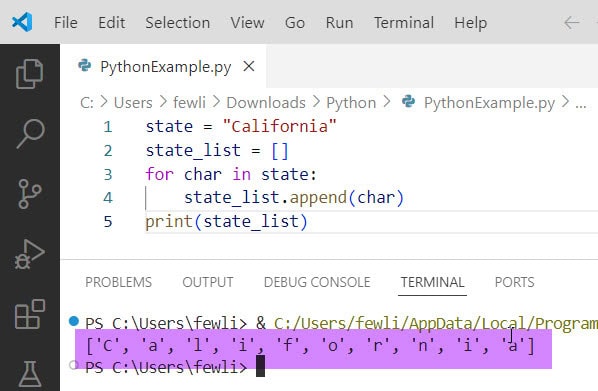
Task: Click the Python breadcrumb folder
Action: [351, 103]
